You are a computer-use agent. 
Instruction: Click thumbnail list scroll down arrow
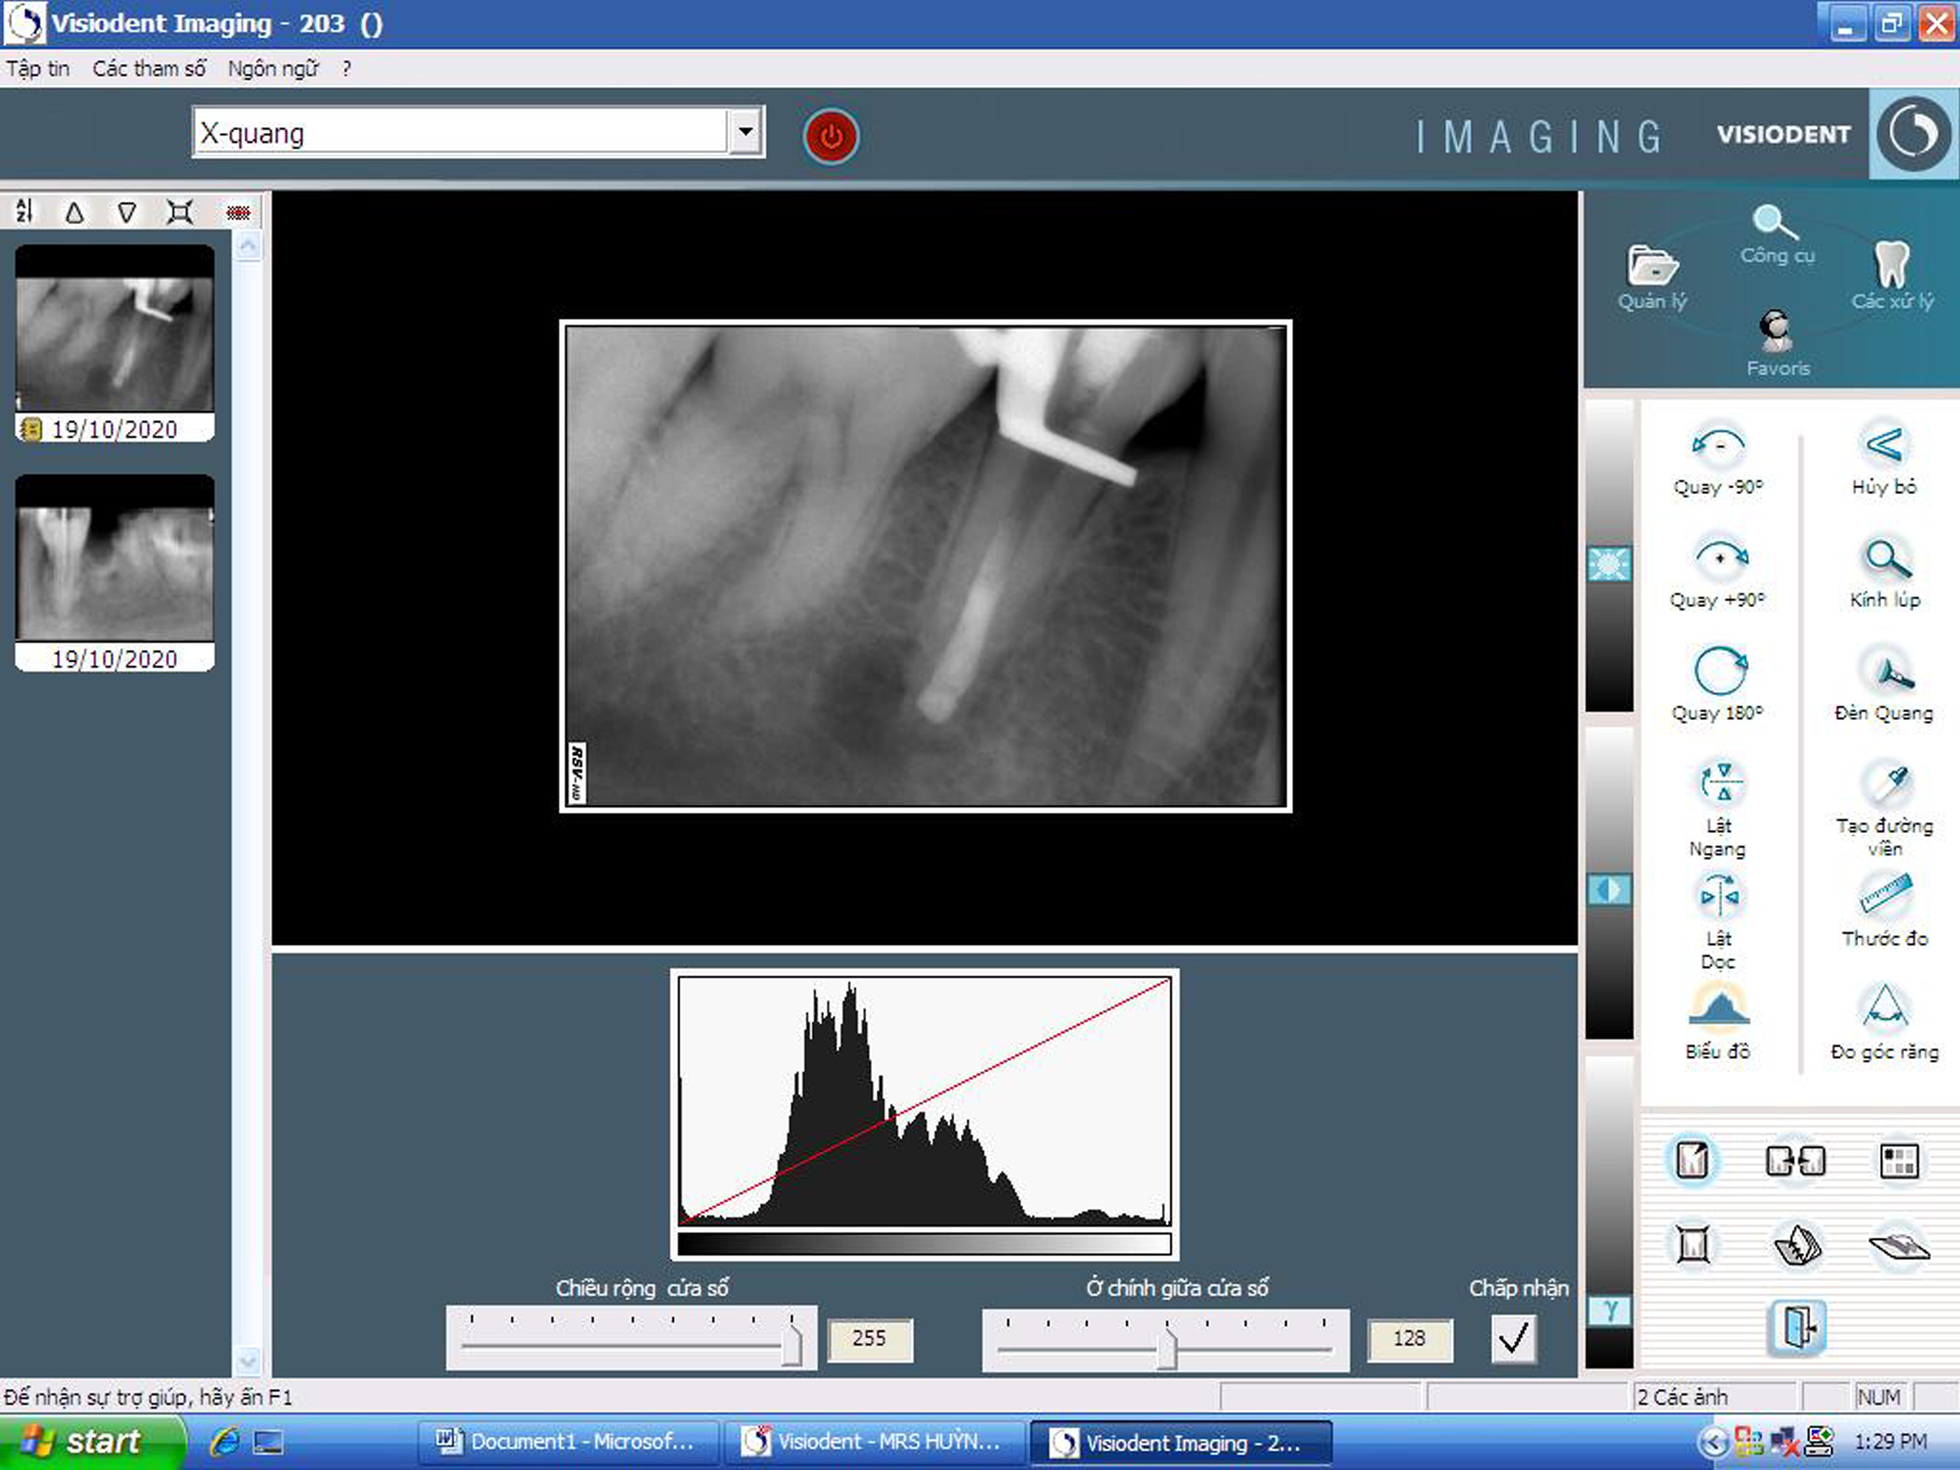(x=248, y=1361)
